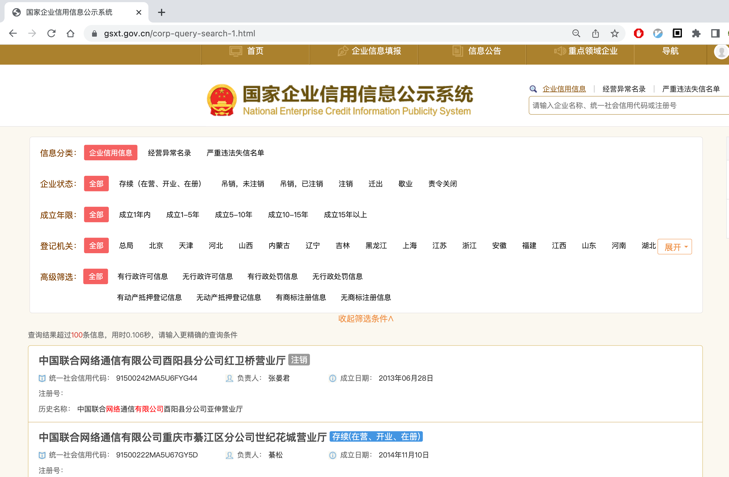Click the user avatar in gold navbar
This screenshot has width=729, height=477.
(x=721, y=52)
